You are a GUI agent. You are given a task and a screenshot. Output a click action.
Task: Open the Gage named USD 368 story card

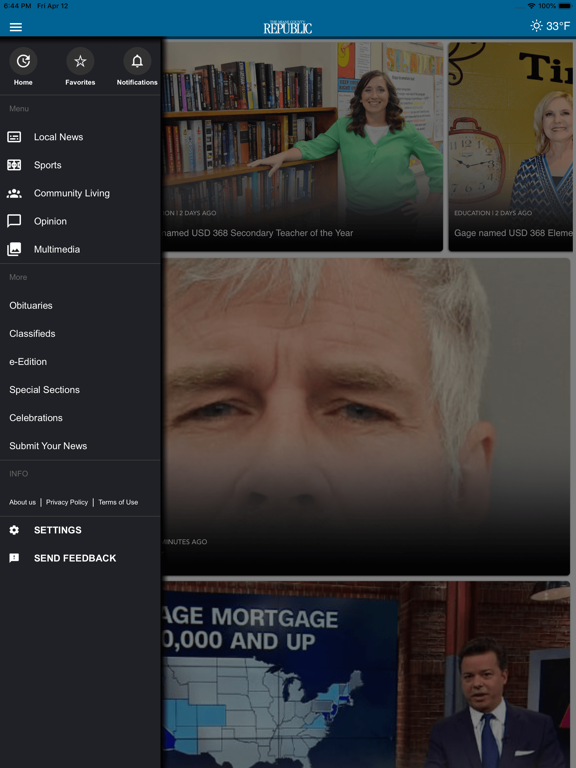pos(512,146)
